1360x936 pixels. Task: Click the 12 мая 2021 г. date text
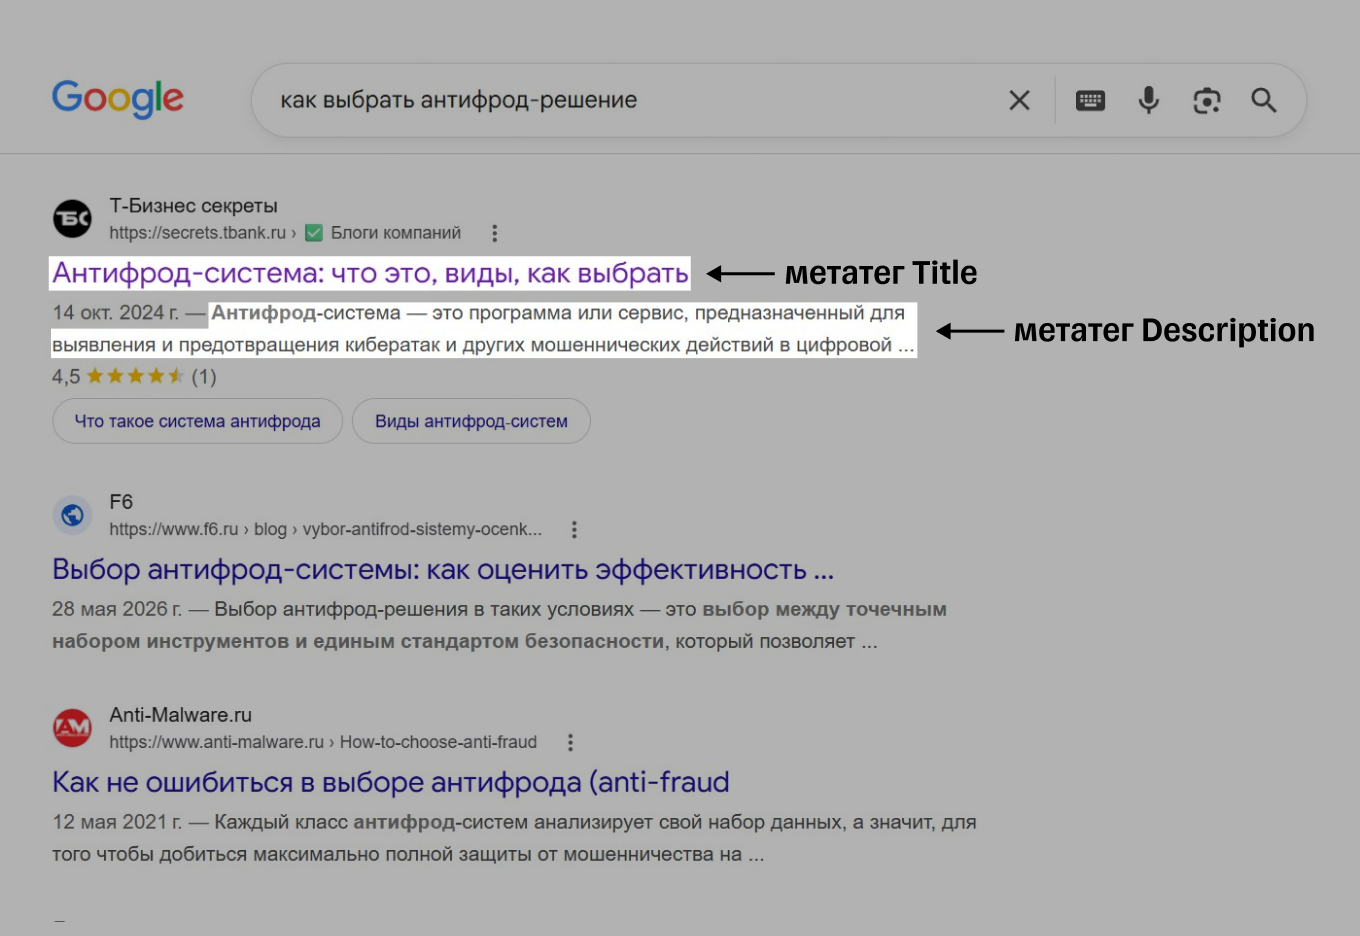click(x=117, y=822)
